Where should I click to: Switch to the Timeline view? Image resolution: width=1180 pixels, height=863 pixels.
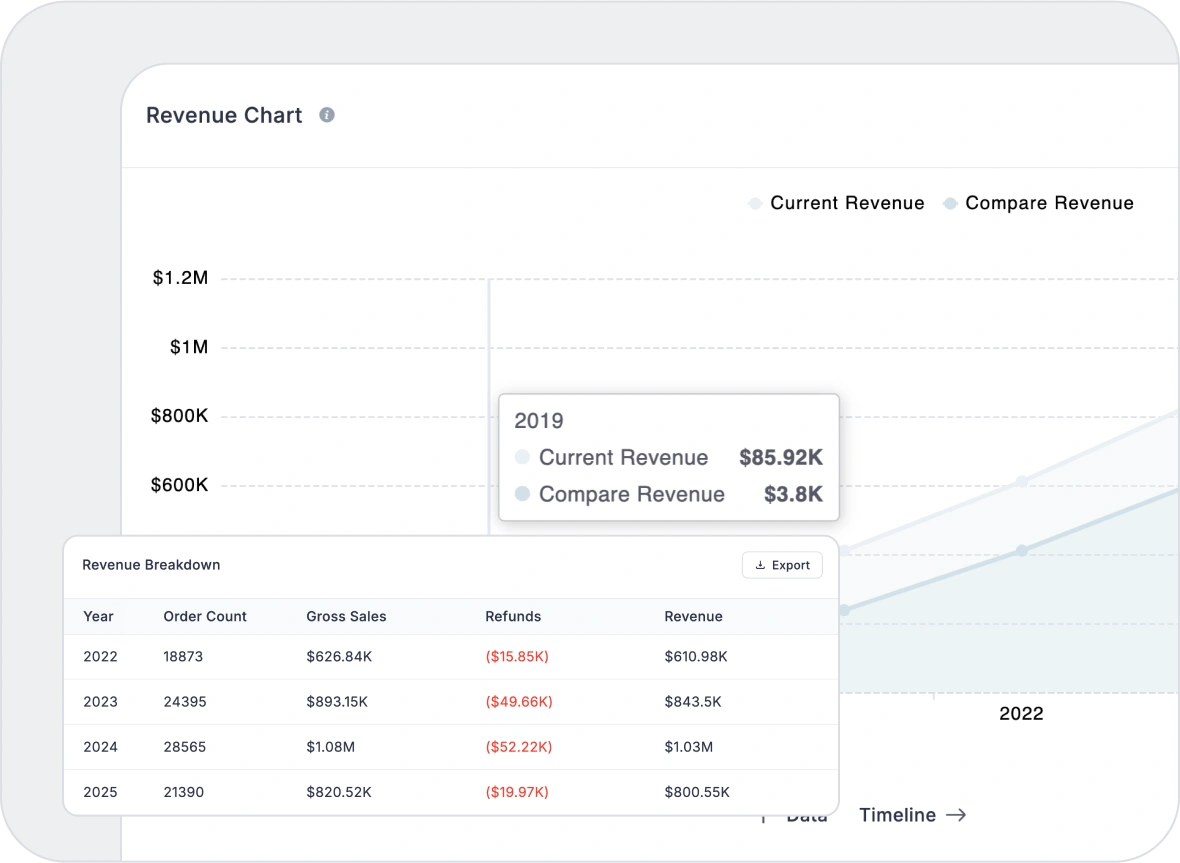[x=898, y=815]
